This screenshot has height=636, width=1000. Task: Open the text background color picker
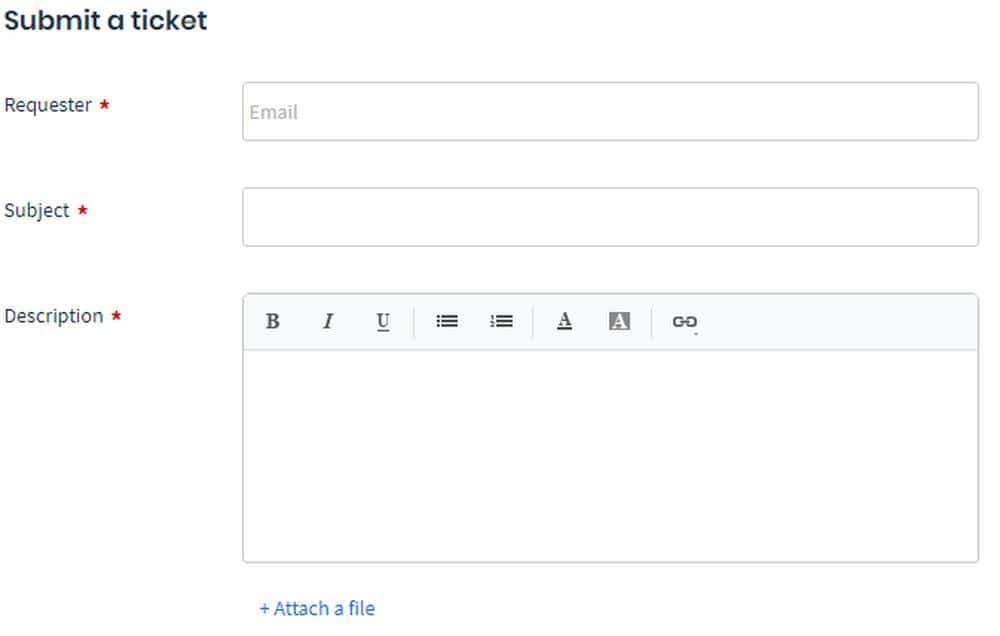620,321
